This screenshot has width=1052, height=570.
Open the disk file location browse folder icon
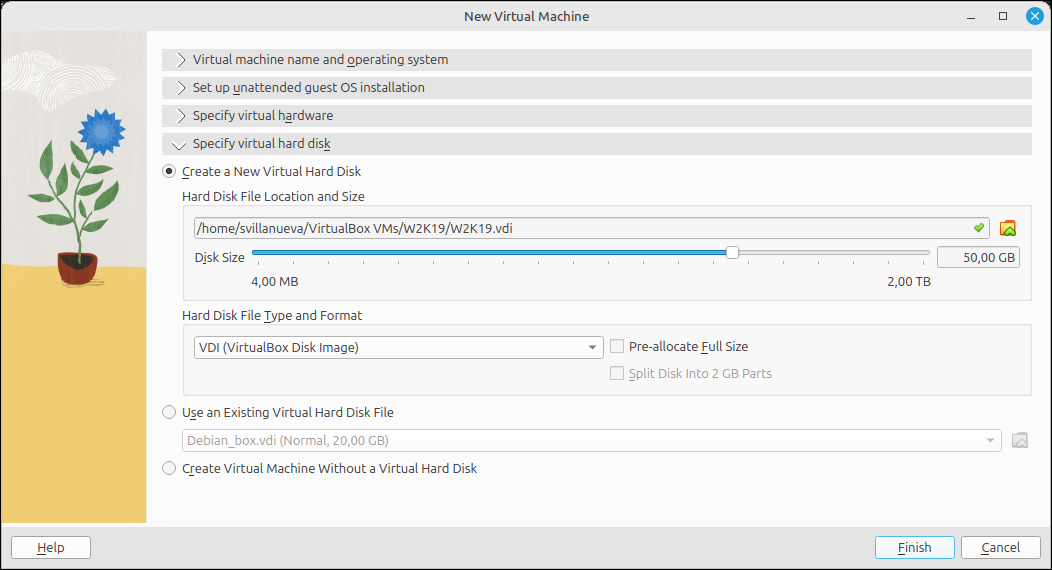1007,228
